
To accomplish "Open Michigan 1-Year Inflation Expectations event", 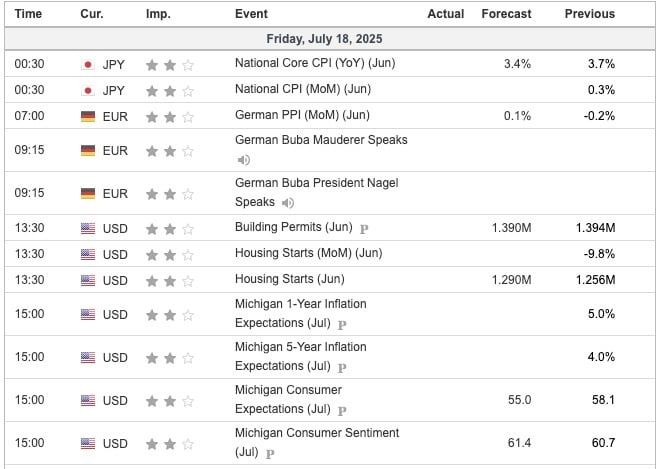I will coord(300,313).
